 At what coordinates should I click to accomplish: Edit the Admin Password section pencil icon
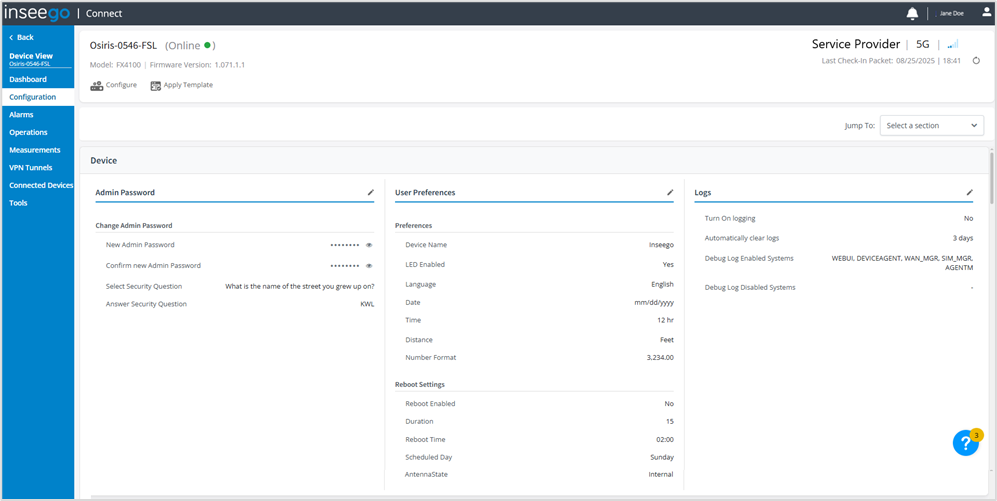pyautogui.click(x=370, y=192)
